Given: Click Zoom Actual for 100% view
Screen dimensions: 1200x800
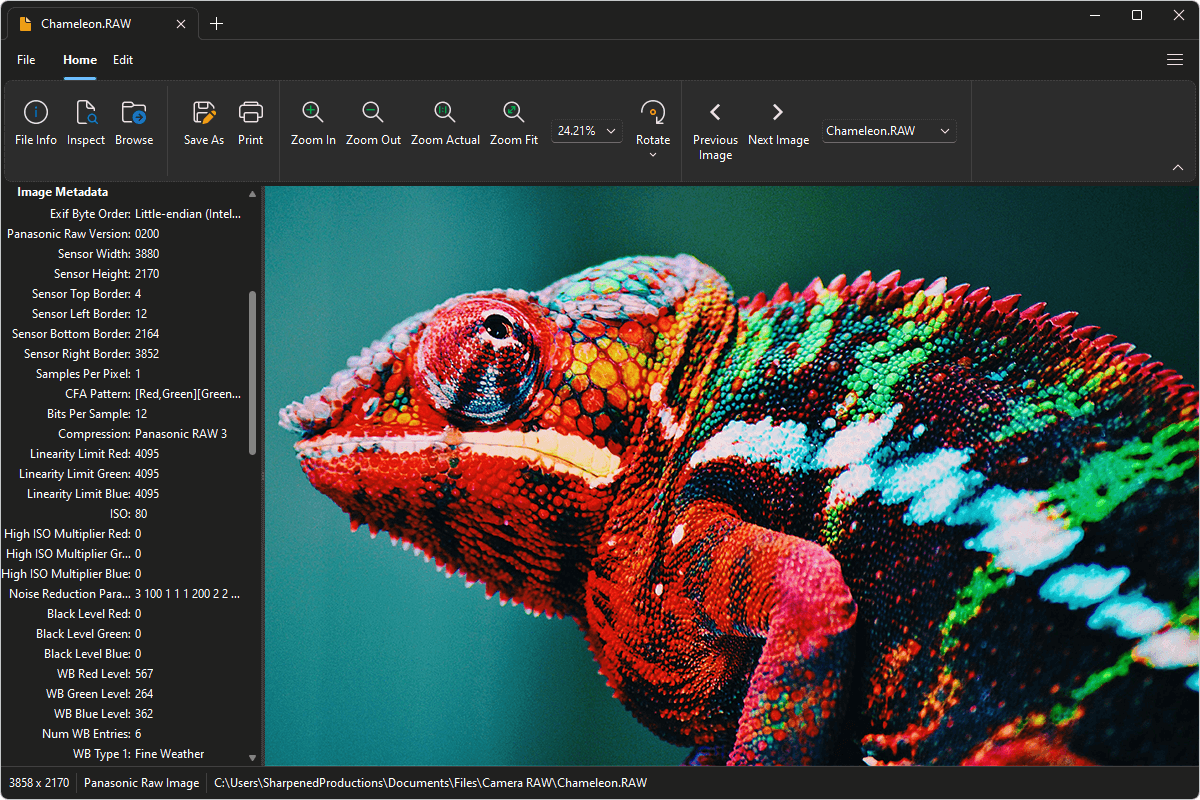Looking at the screenshot, I should tap(445, 122).
